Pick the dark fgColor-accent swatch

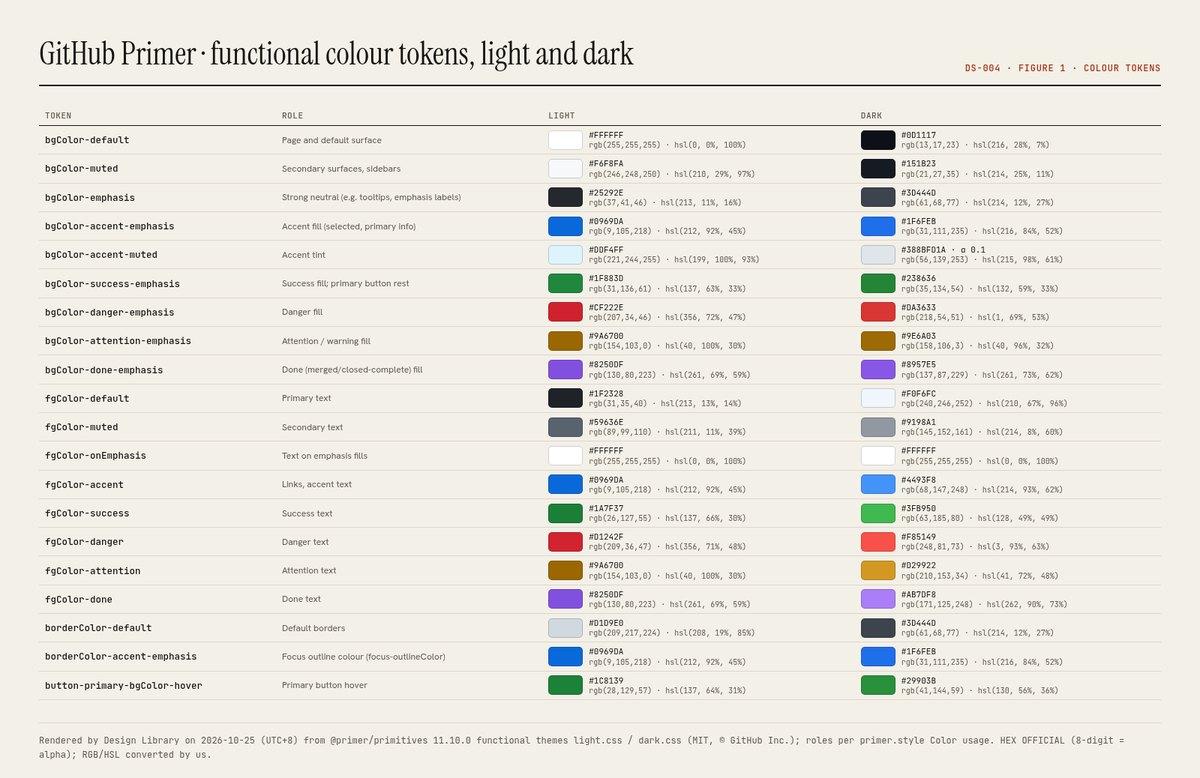click(x=878, y=484)
